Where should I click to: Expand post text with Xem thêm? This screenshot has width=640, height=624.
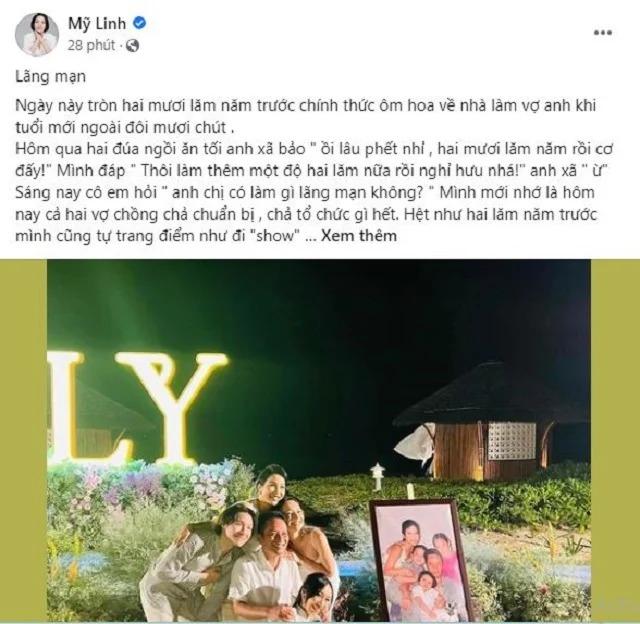click(359, 236)
